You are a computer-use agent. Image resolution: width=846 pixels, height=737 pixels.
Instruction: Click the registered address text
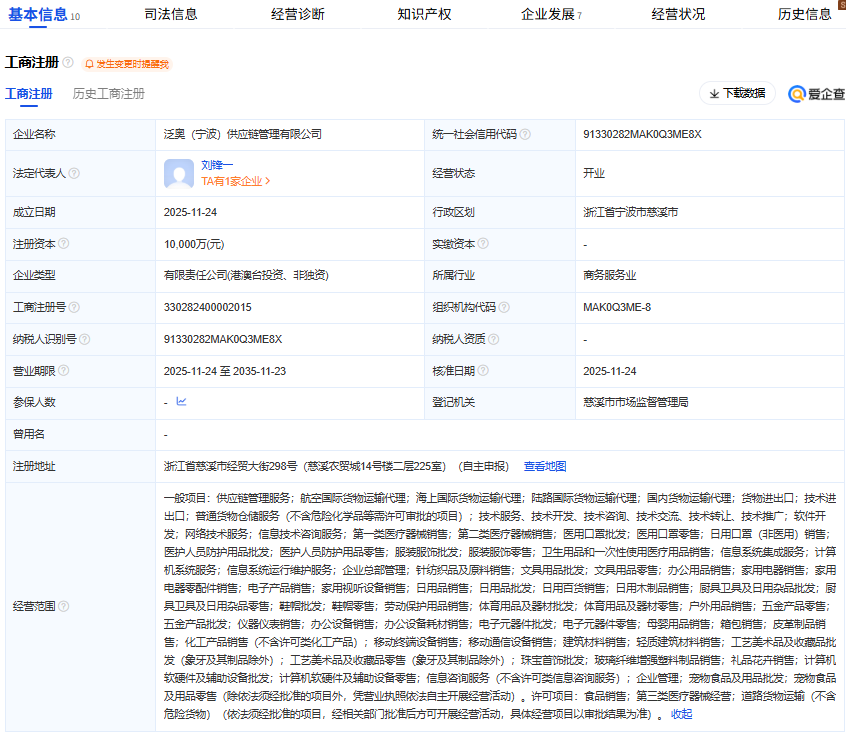point(336,466)
